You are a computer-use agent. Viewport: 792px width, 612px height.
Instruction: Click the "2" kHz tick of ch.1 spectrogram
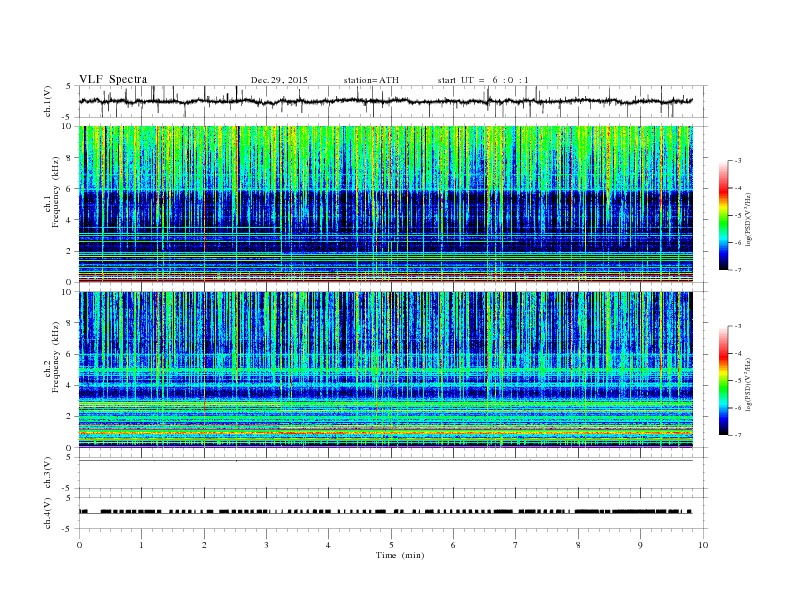click(x=70, y=251)
